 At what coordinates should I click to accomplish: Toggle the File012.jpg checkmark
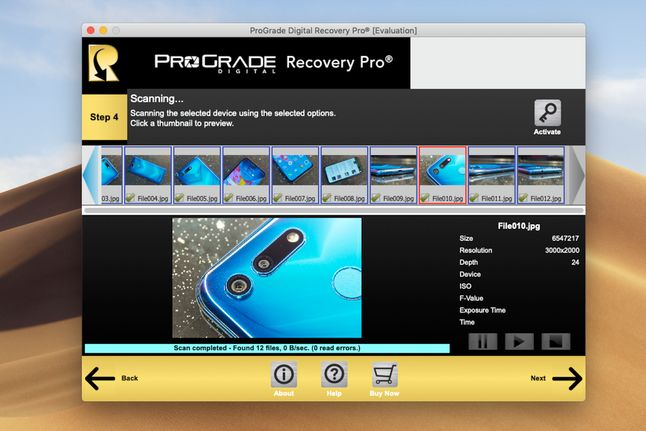pos(523,198)
